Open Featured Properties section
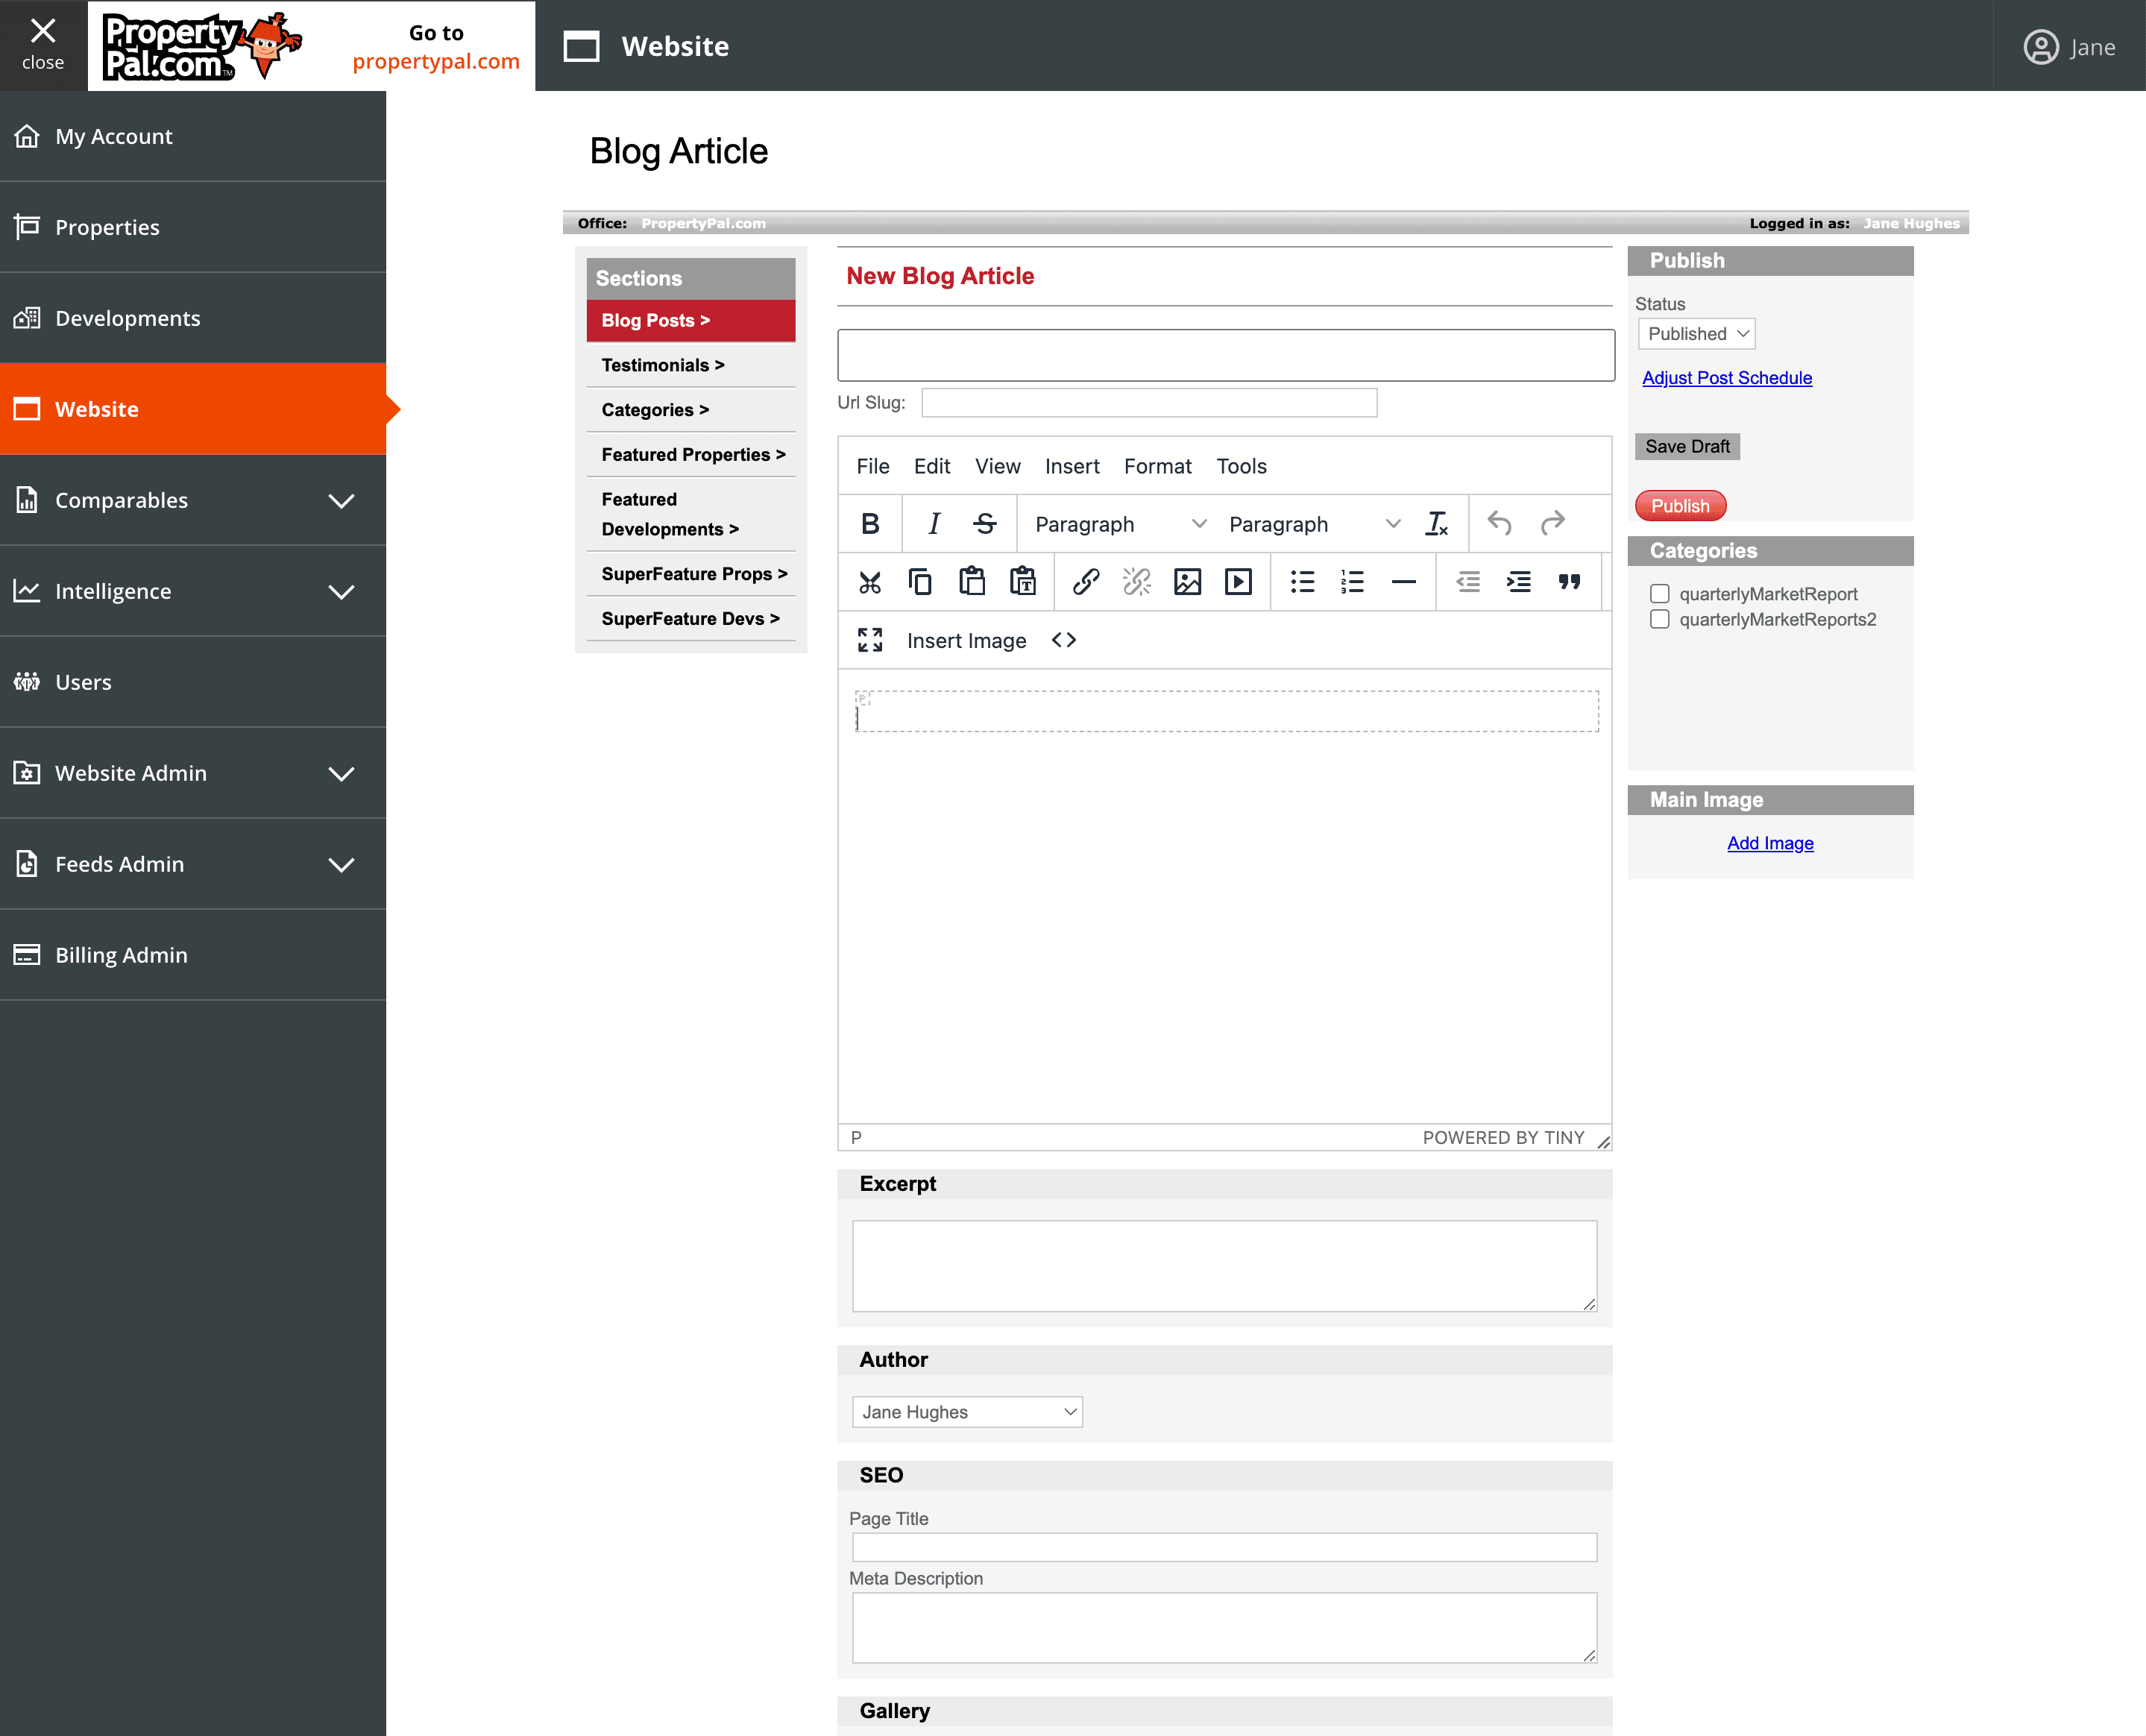The image size is (2146, 1736). (x=690, y=454)
